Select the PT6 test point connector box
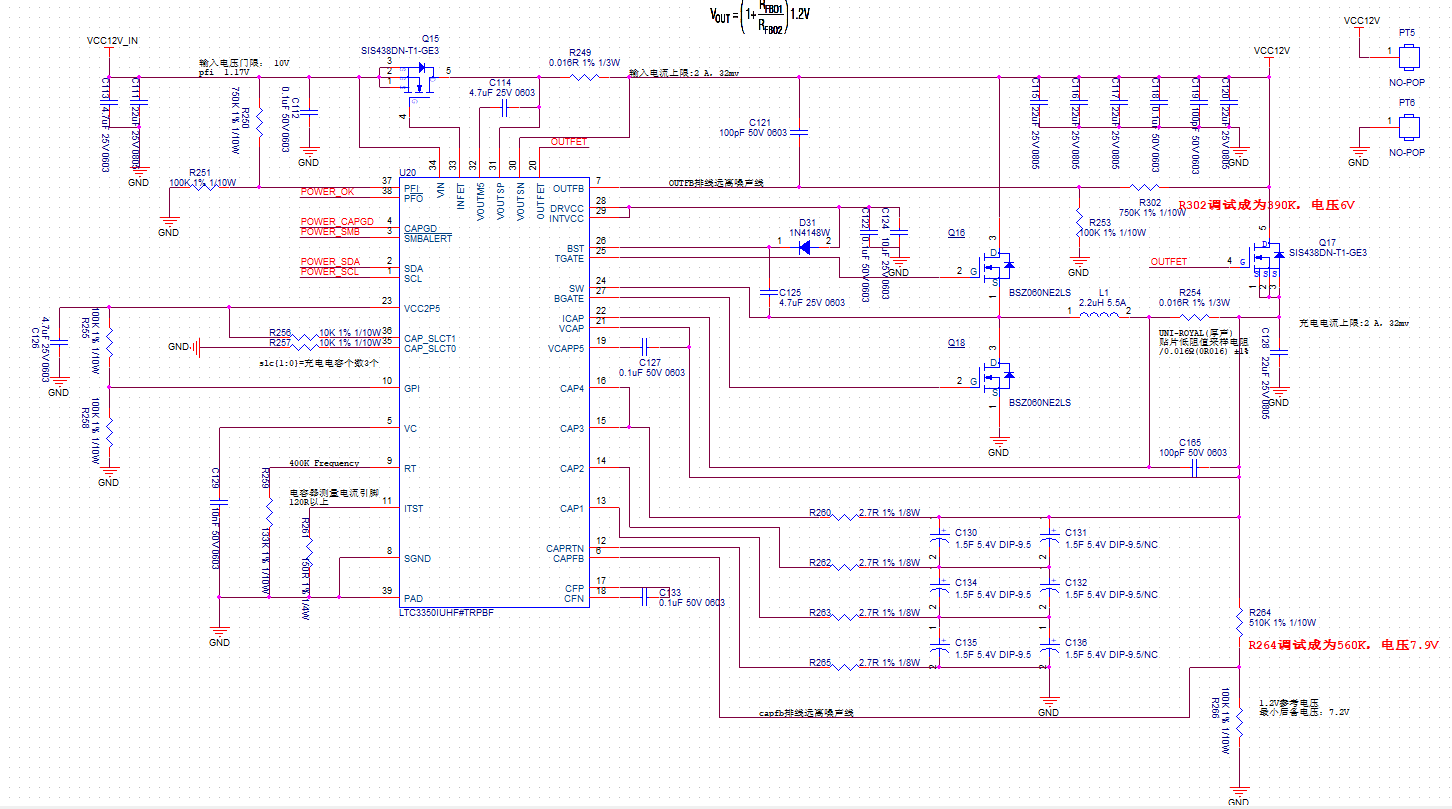This screenshot has width=1452, height=809. 1408,127
